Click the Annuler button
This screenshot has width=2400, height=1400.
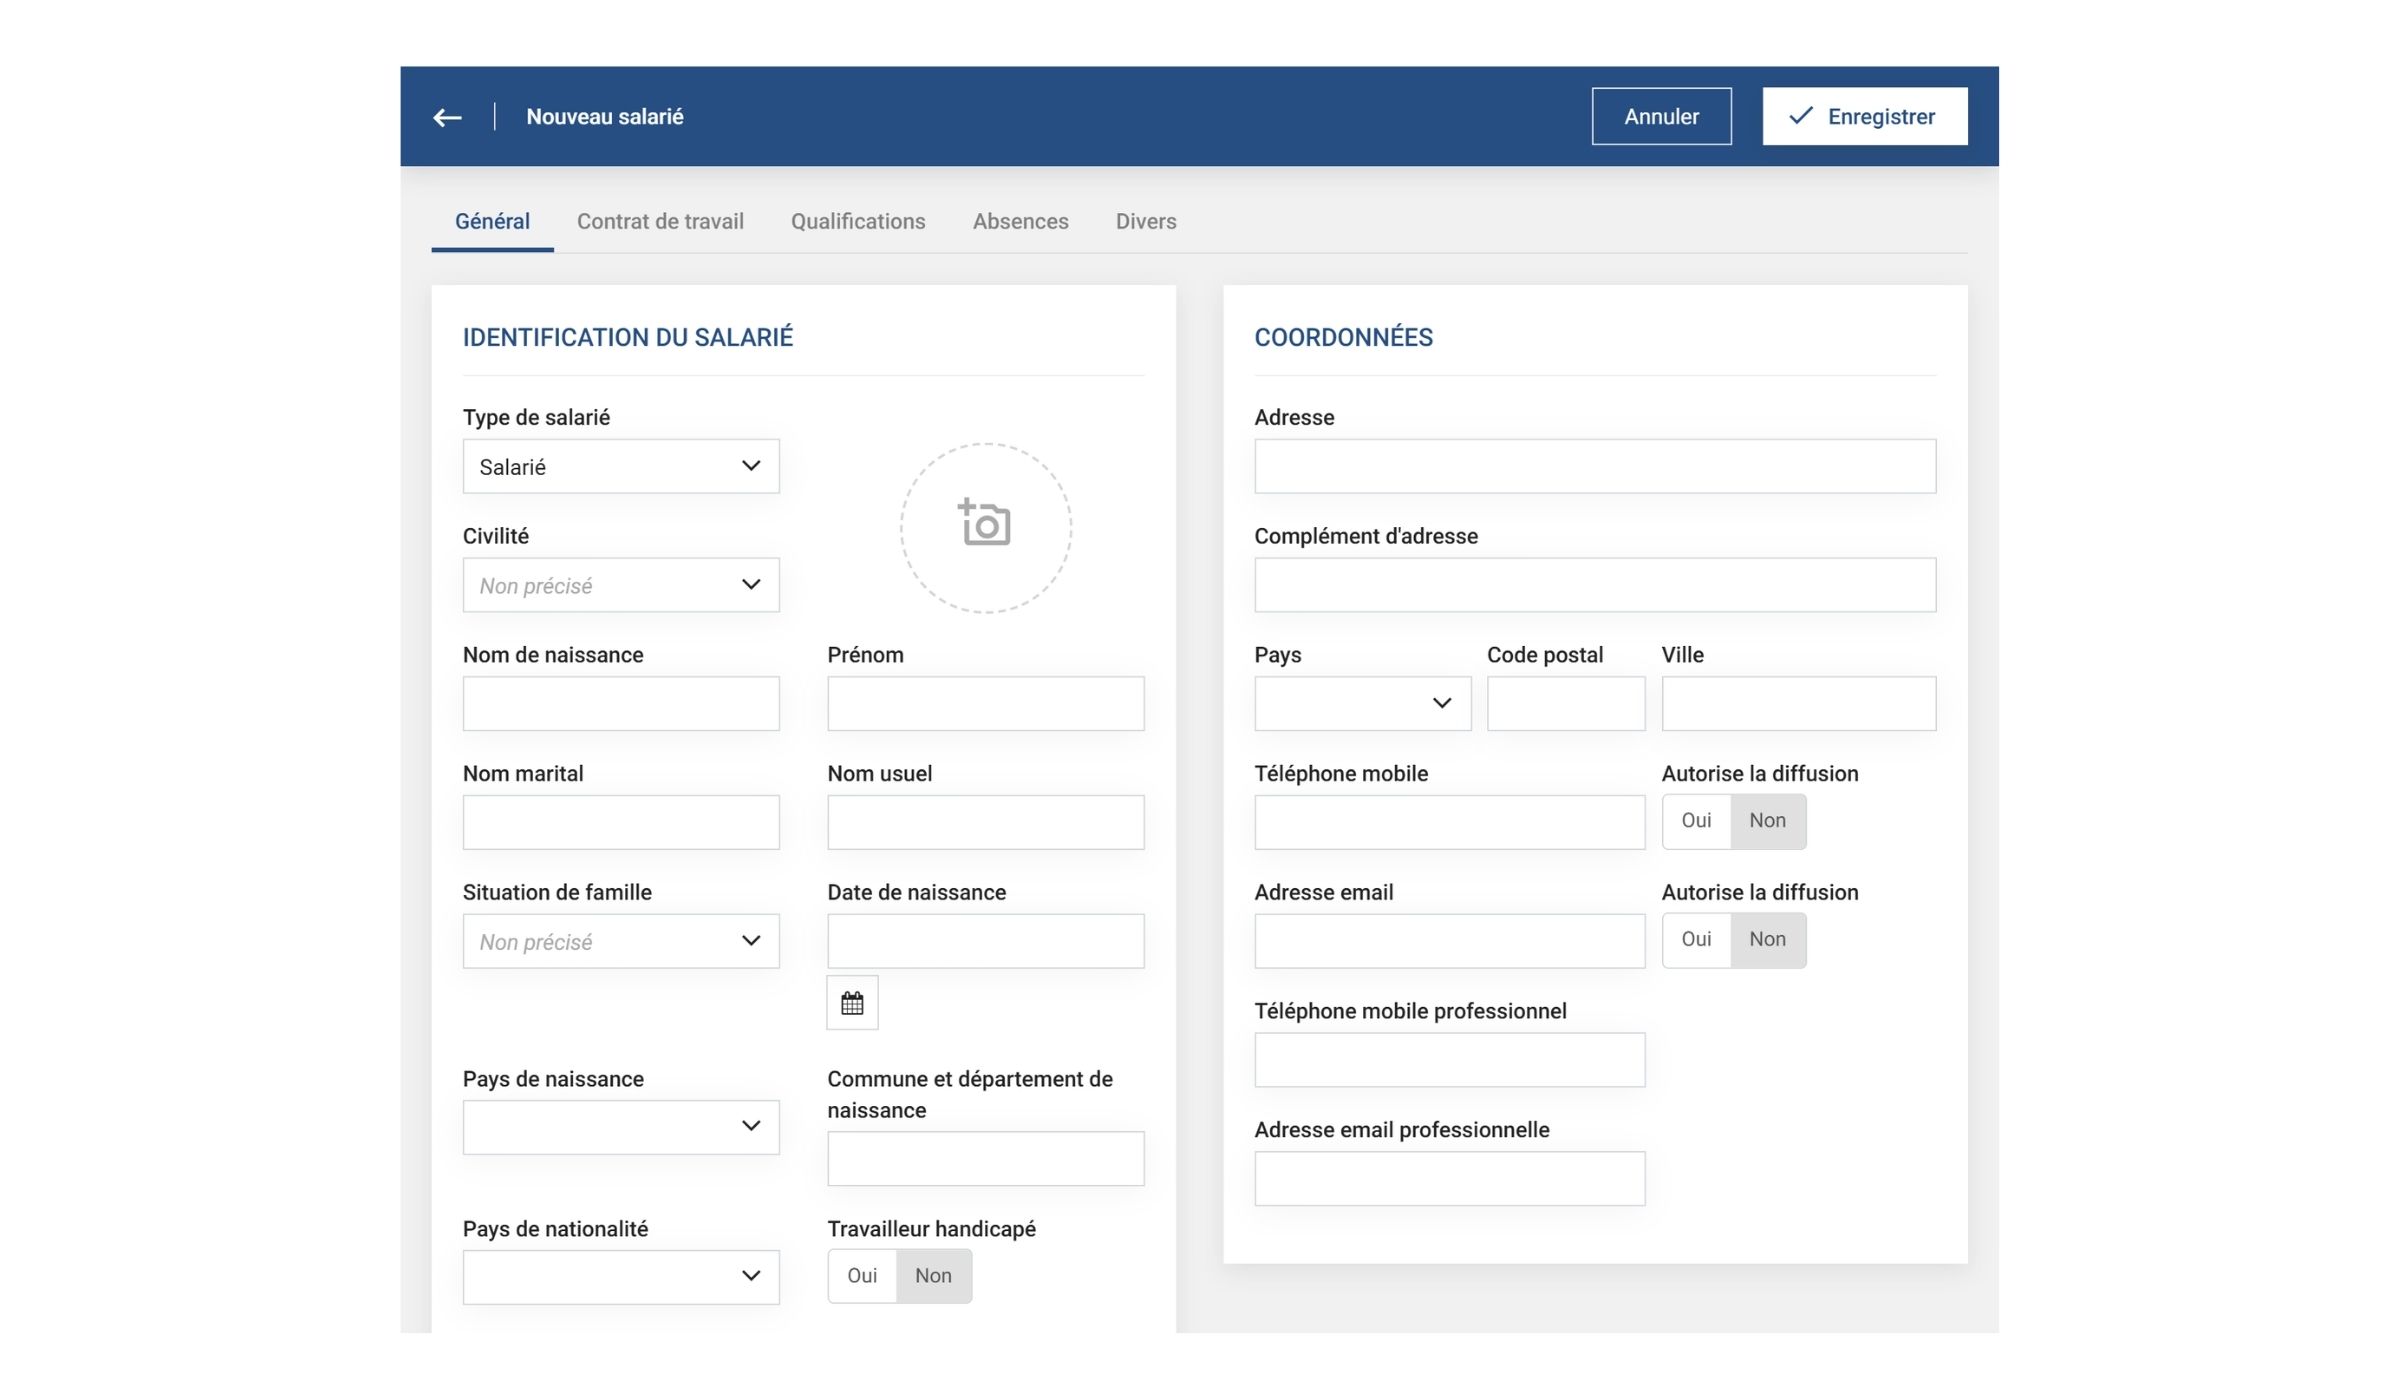click(1661, 117)
